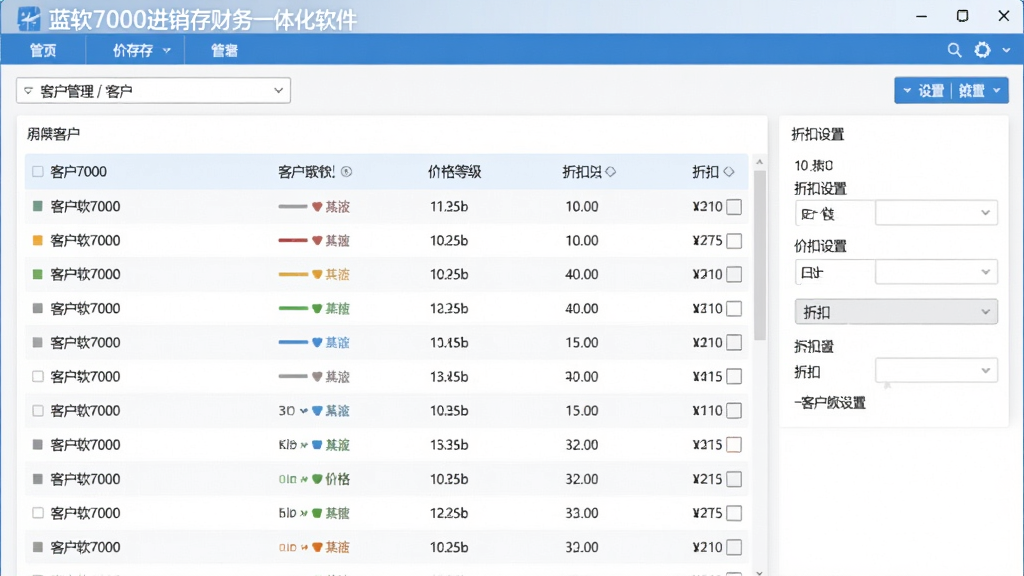1024x576 pixels.
Task: Click gray square marker of the ¥315 row
Action: point(38,445)
